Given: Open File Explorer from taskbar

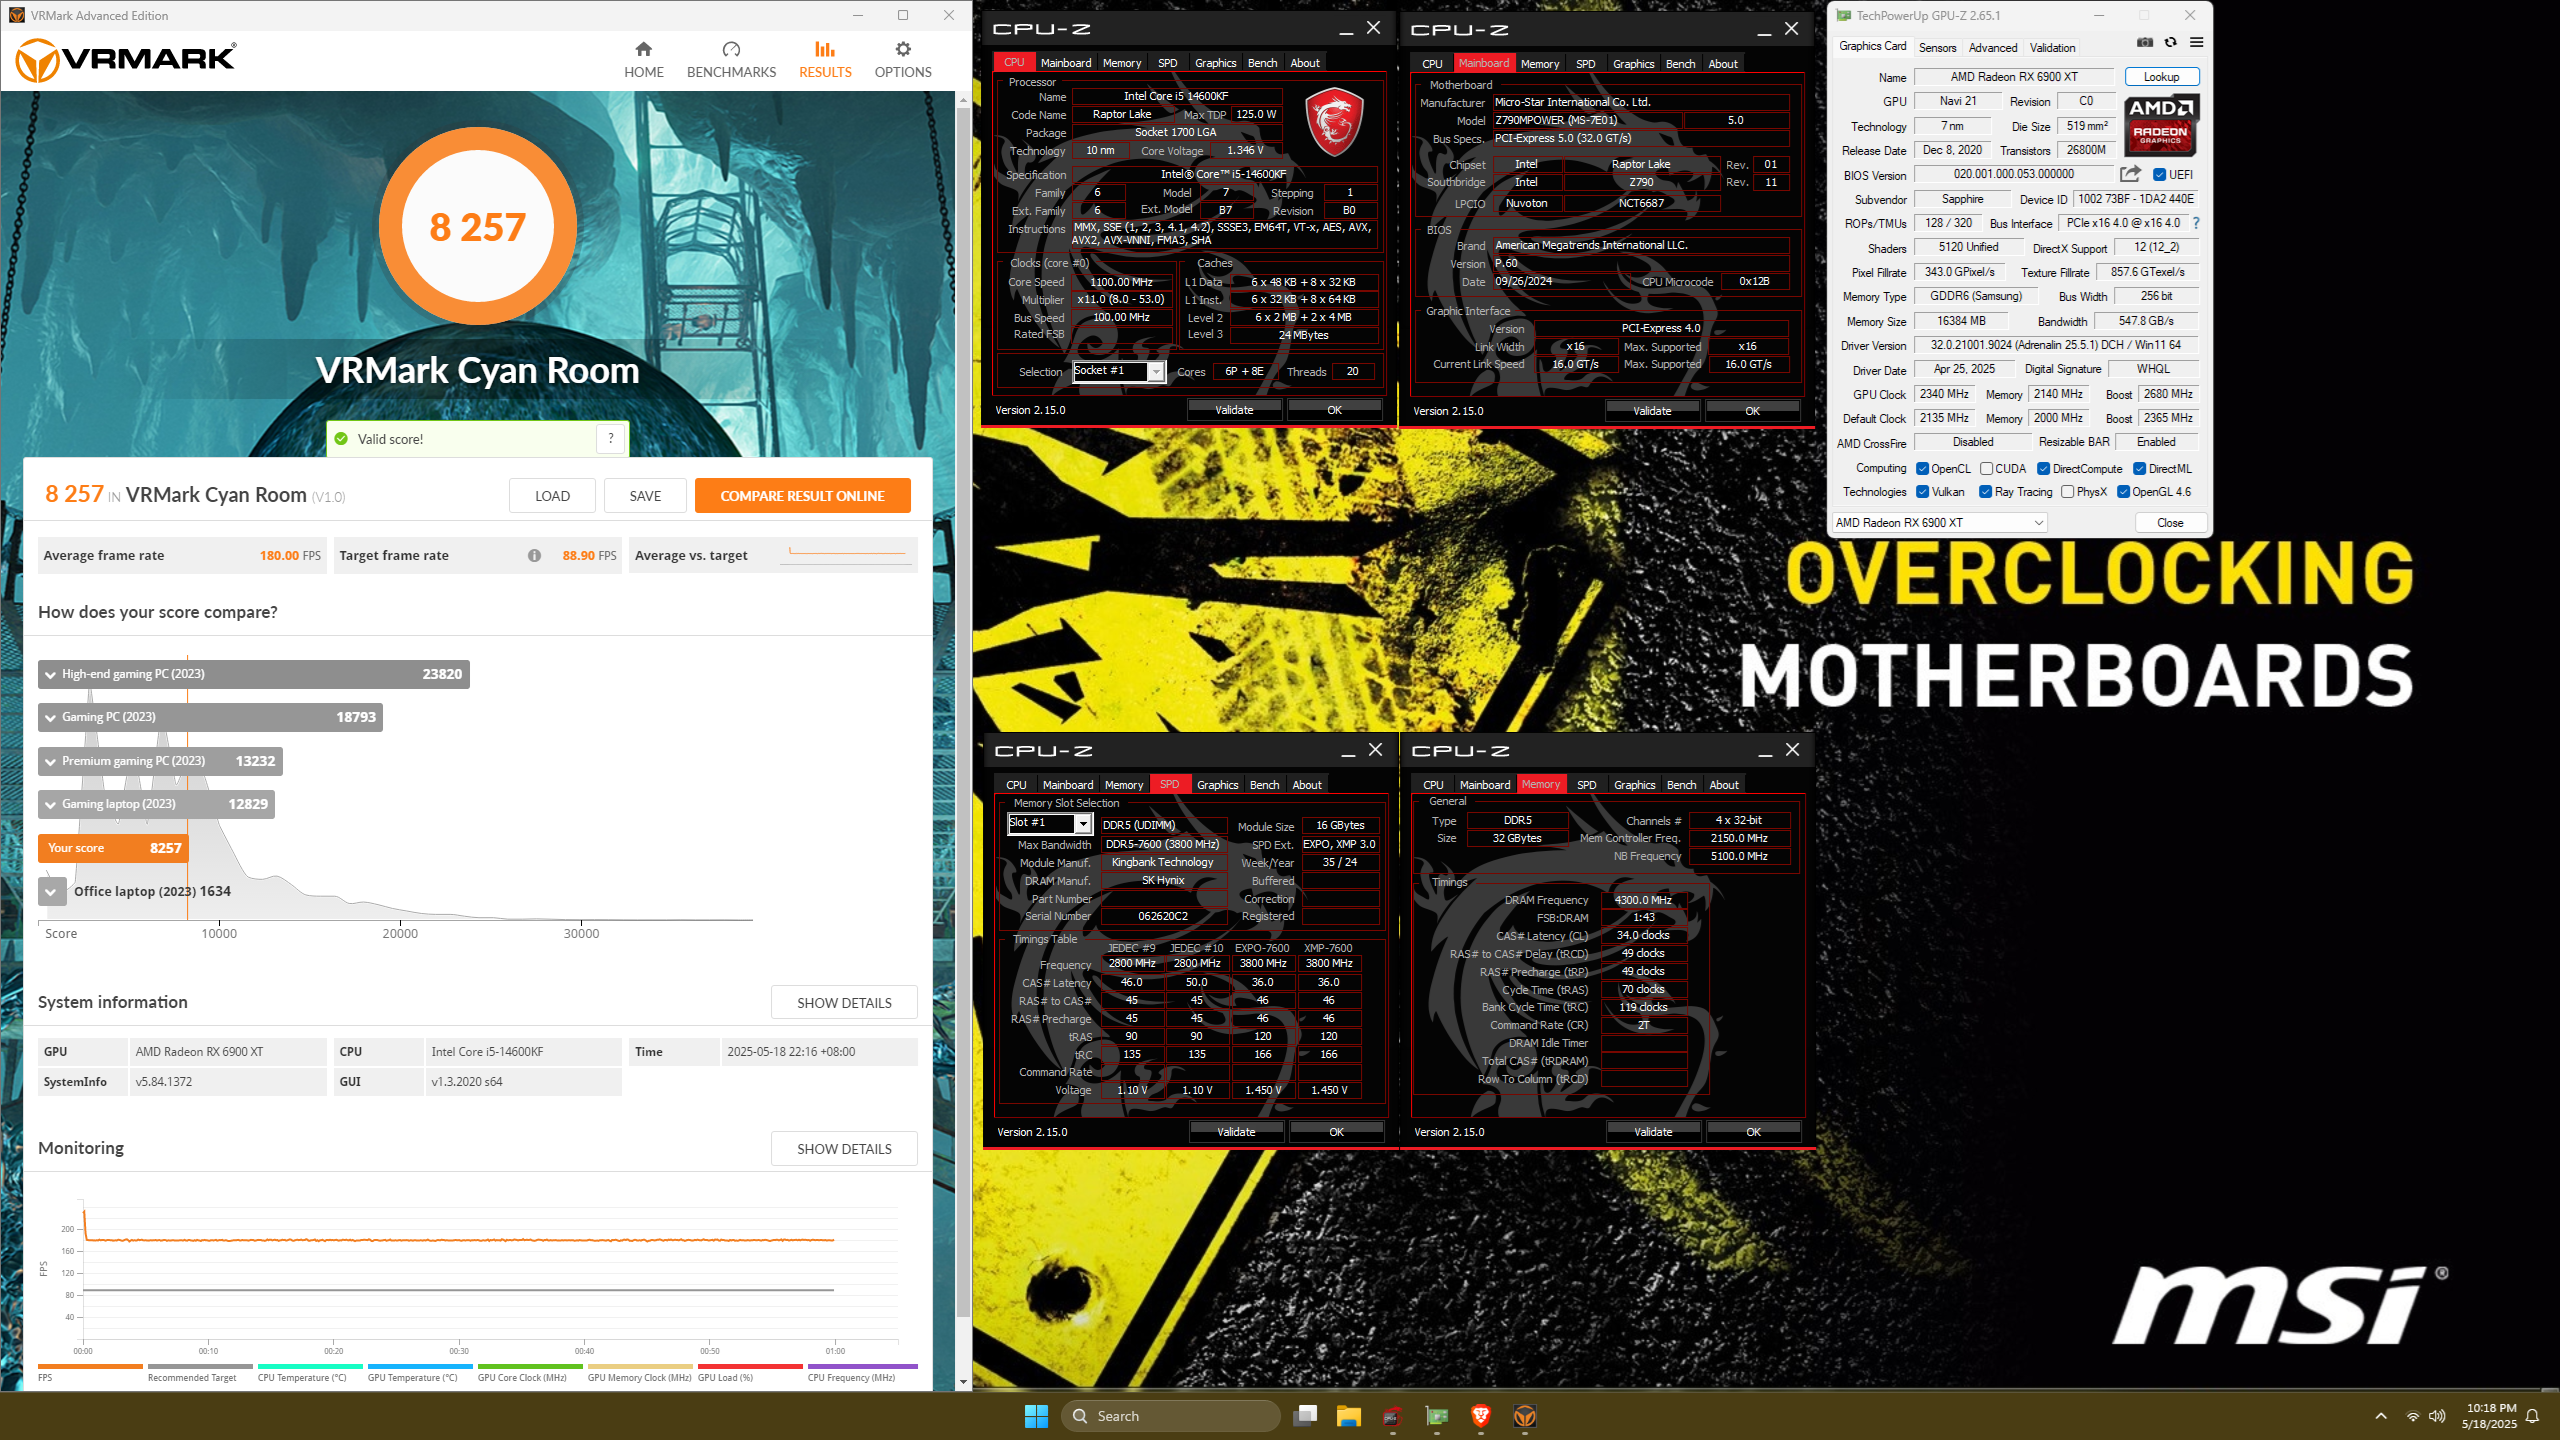Looking at the screenshot, I should (x=1349, y=1416).
